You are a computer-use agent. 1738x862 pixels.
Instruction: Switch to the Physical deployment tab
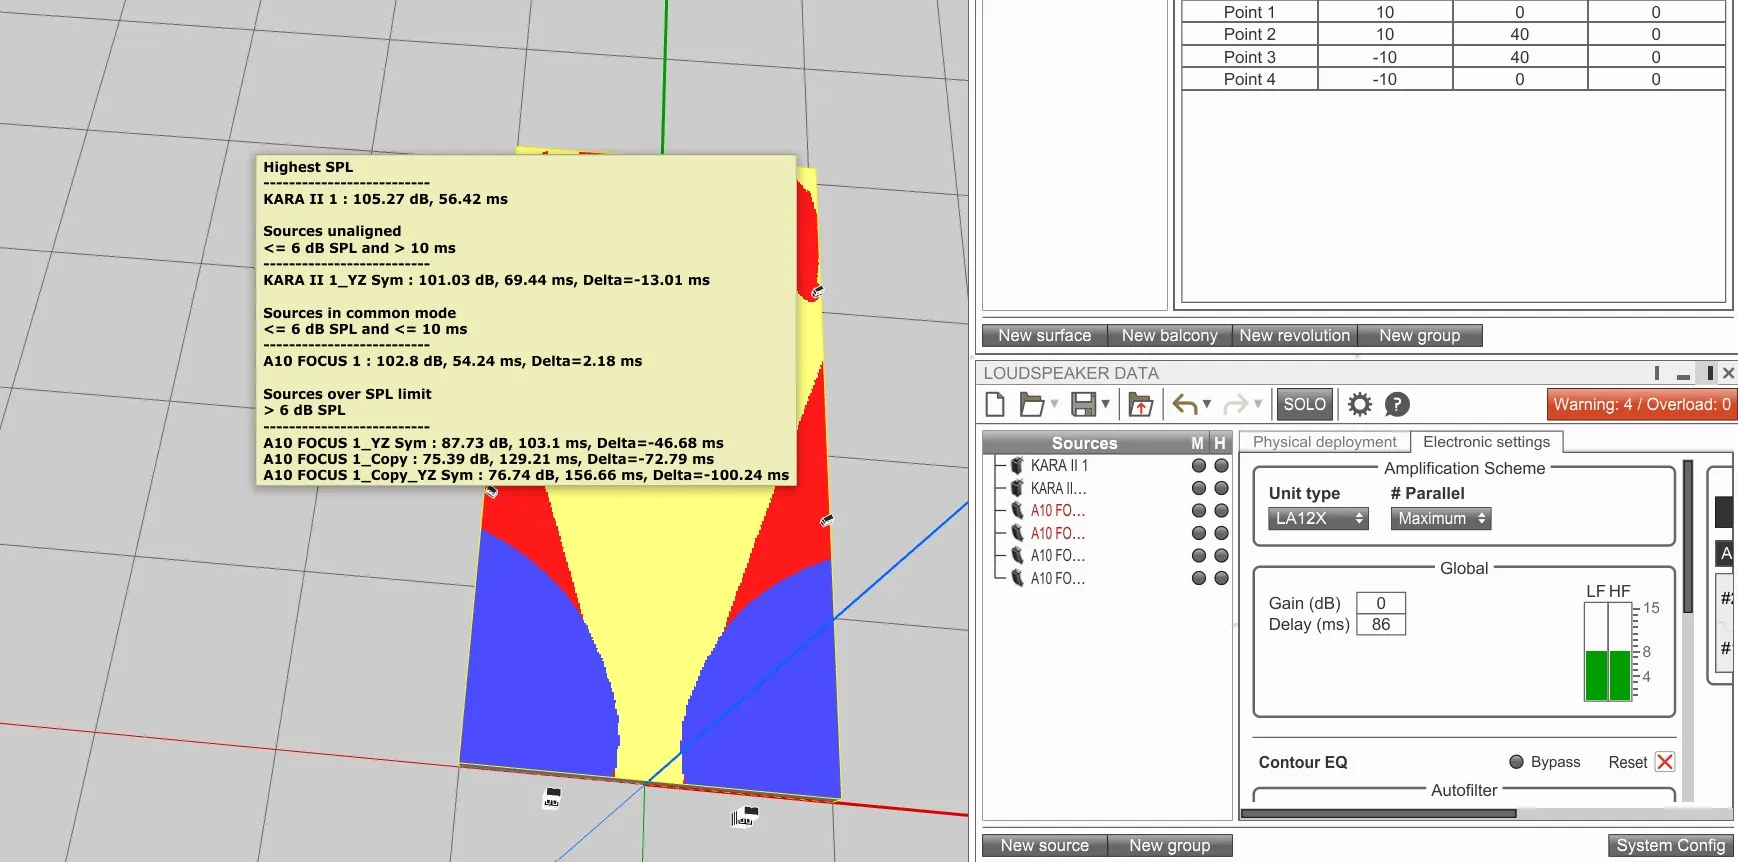[x=1324, y=442]
